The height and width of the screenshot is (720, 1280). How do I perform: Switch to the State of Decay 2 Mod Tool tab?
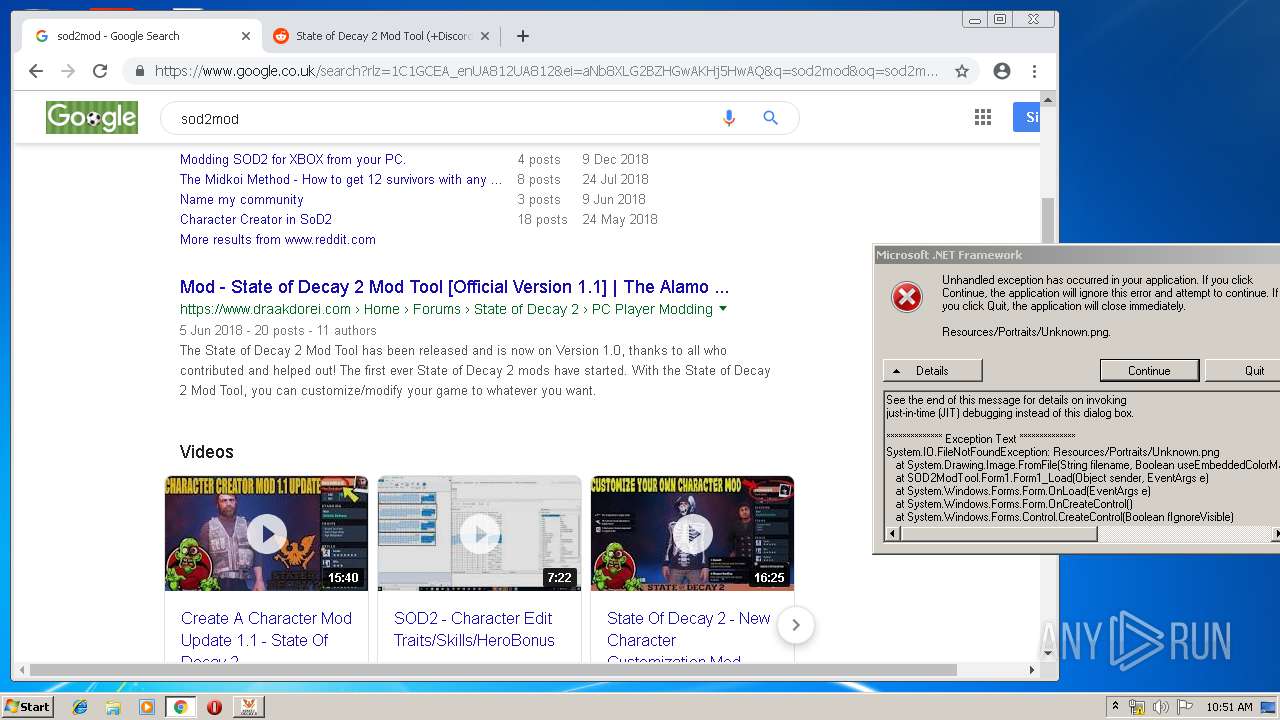click(x=382, y=36)
